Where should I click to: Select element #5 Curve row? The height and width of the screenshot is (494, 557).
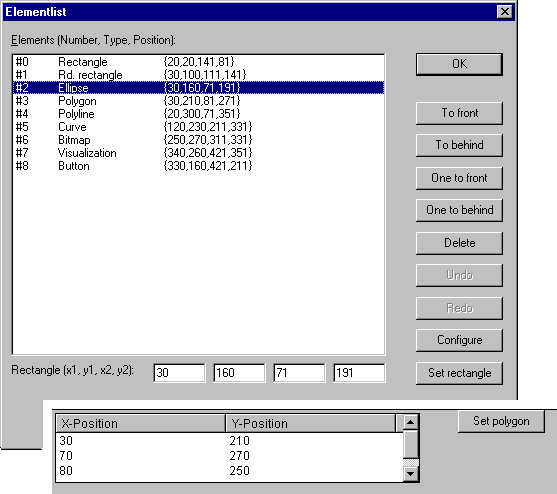(199, 127)
